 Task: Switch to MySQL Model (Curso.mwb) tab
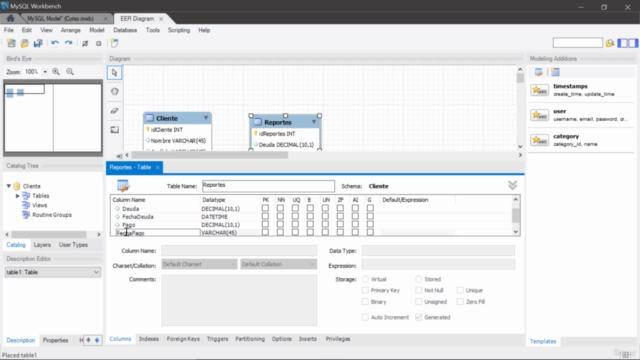(x=60, y=19)
